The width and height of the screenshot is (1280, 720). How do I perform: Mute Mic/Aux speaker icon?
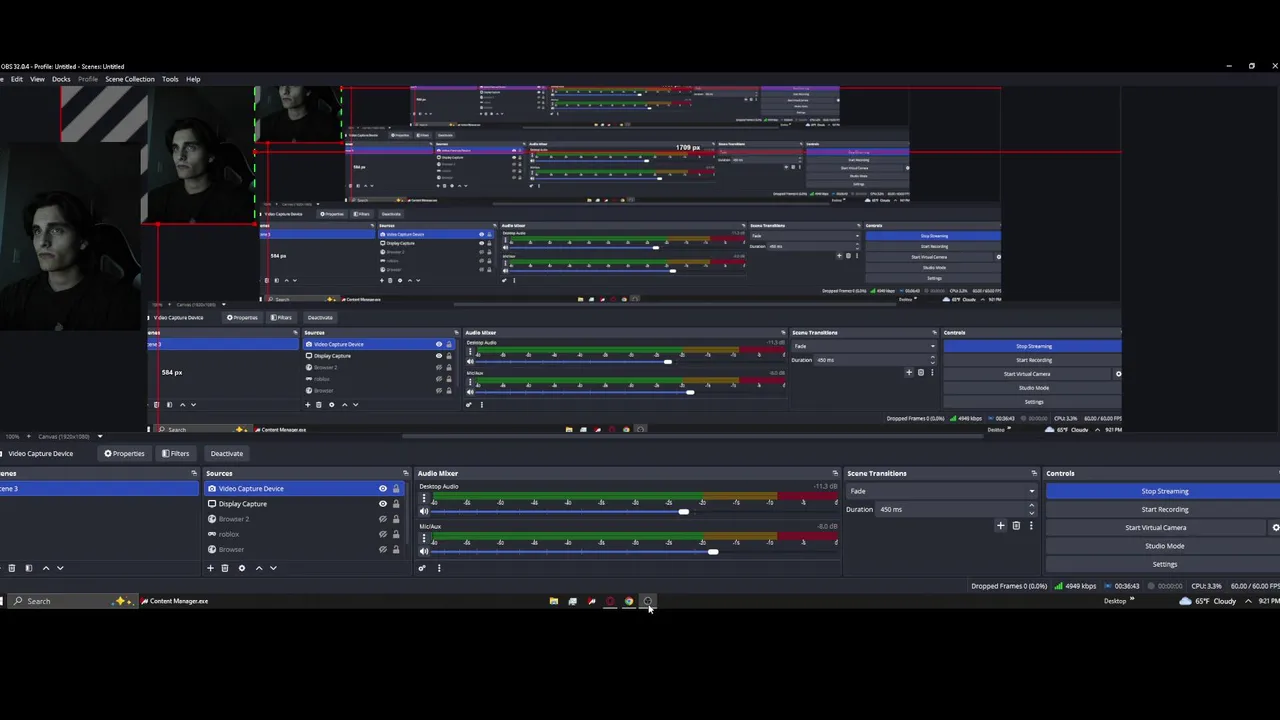(424, 551)
